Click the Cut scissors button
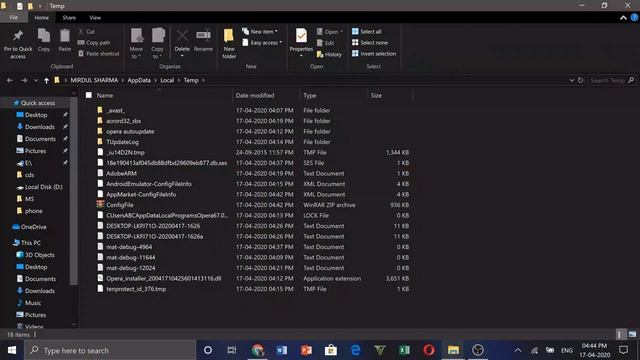The height and width of the screenshot is (360, 640). pos(87,31)
